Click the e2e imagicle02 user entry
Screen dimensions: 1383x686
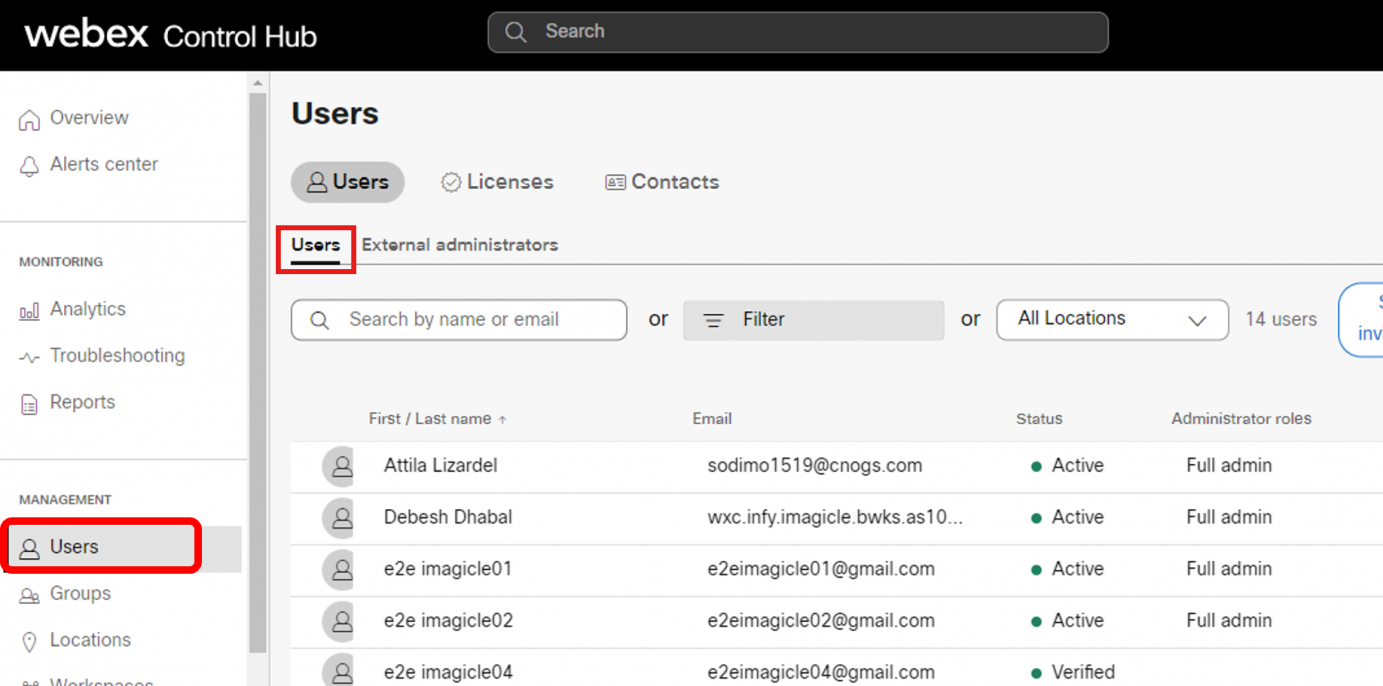tap(447, 621)
